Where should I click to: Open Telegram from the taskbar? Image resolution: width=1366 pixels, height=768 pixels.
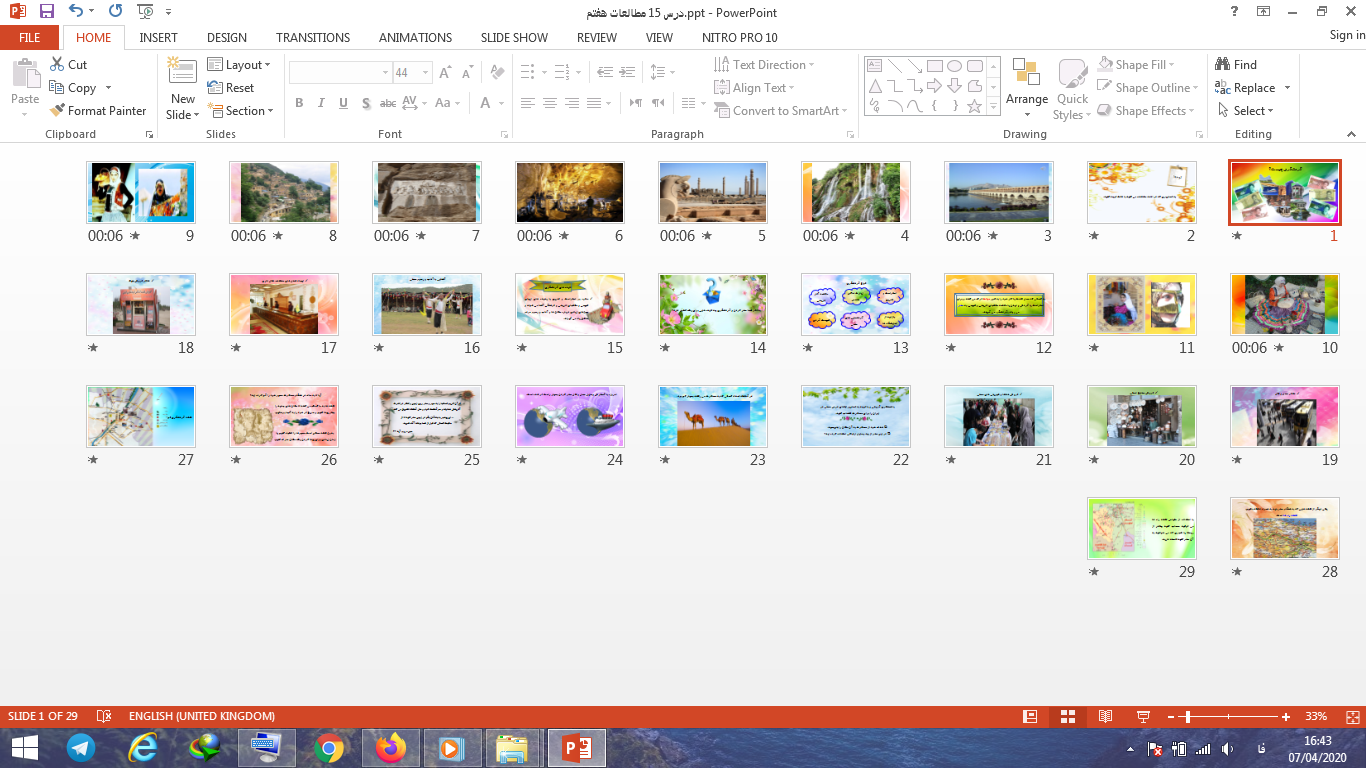pyautogui.click(x=81, y=748)
